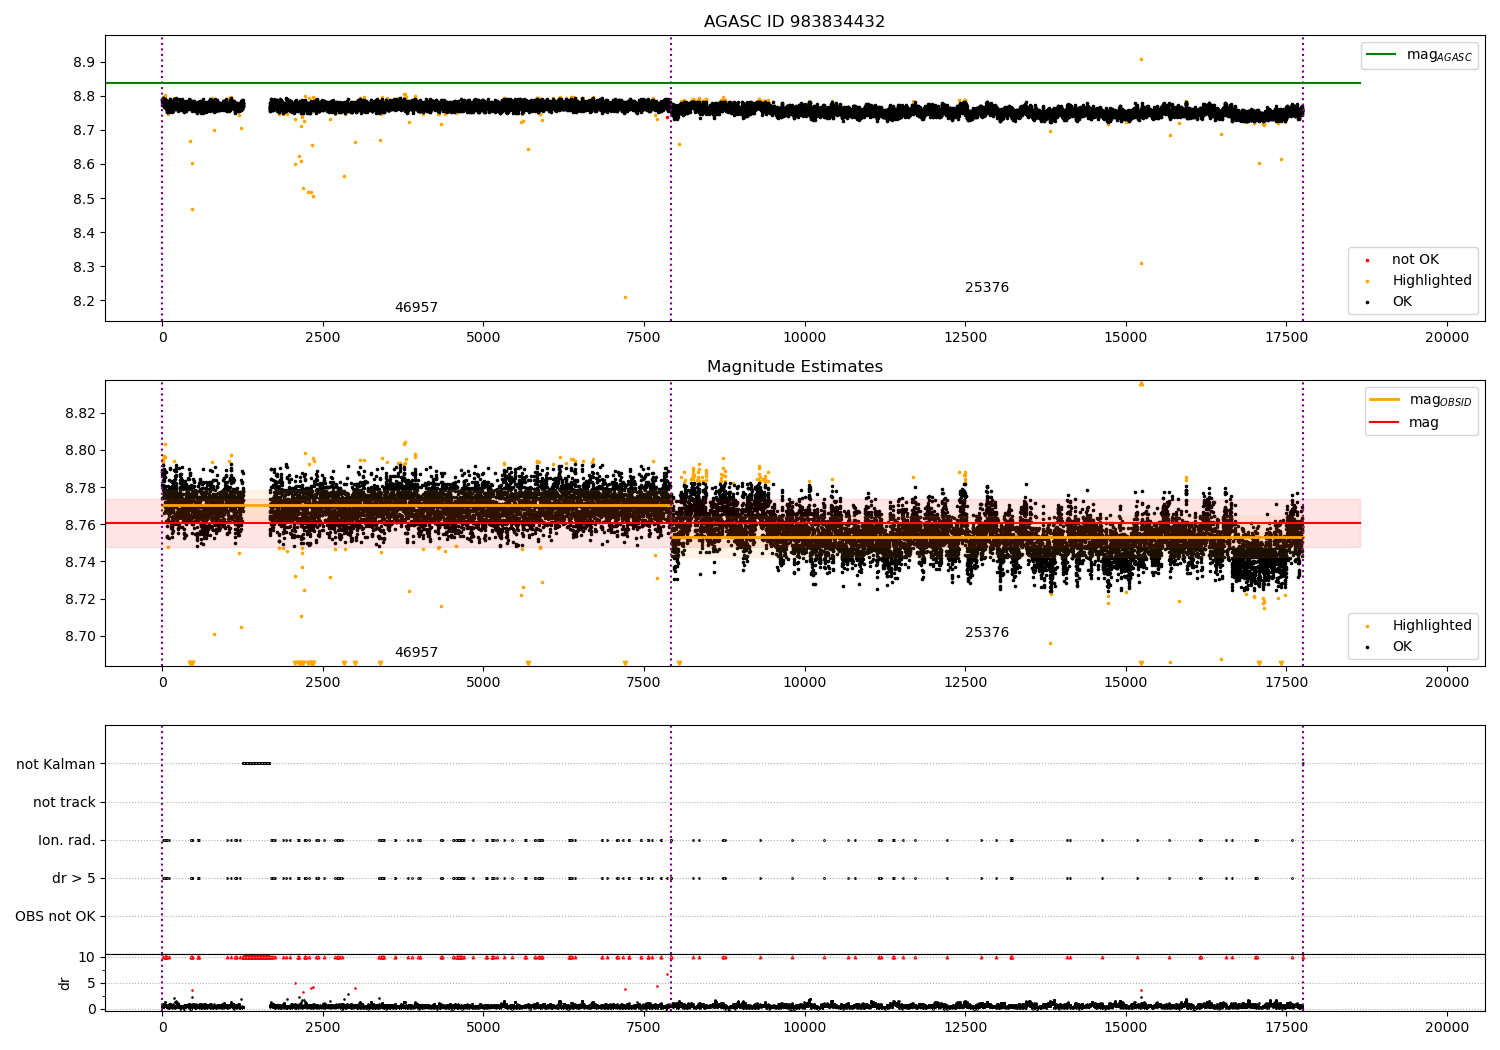Click the 'Magnitude Estimates' plot title

point(794,366)
